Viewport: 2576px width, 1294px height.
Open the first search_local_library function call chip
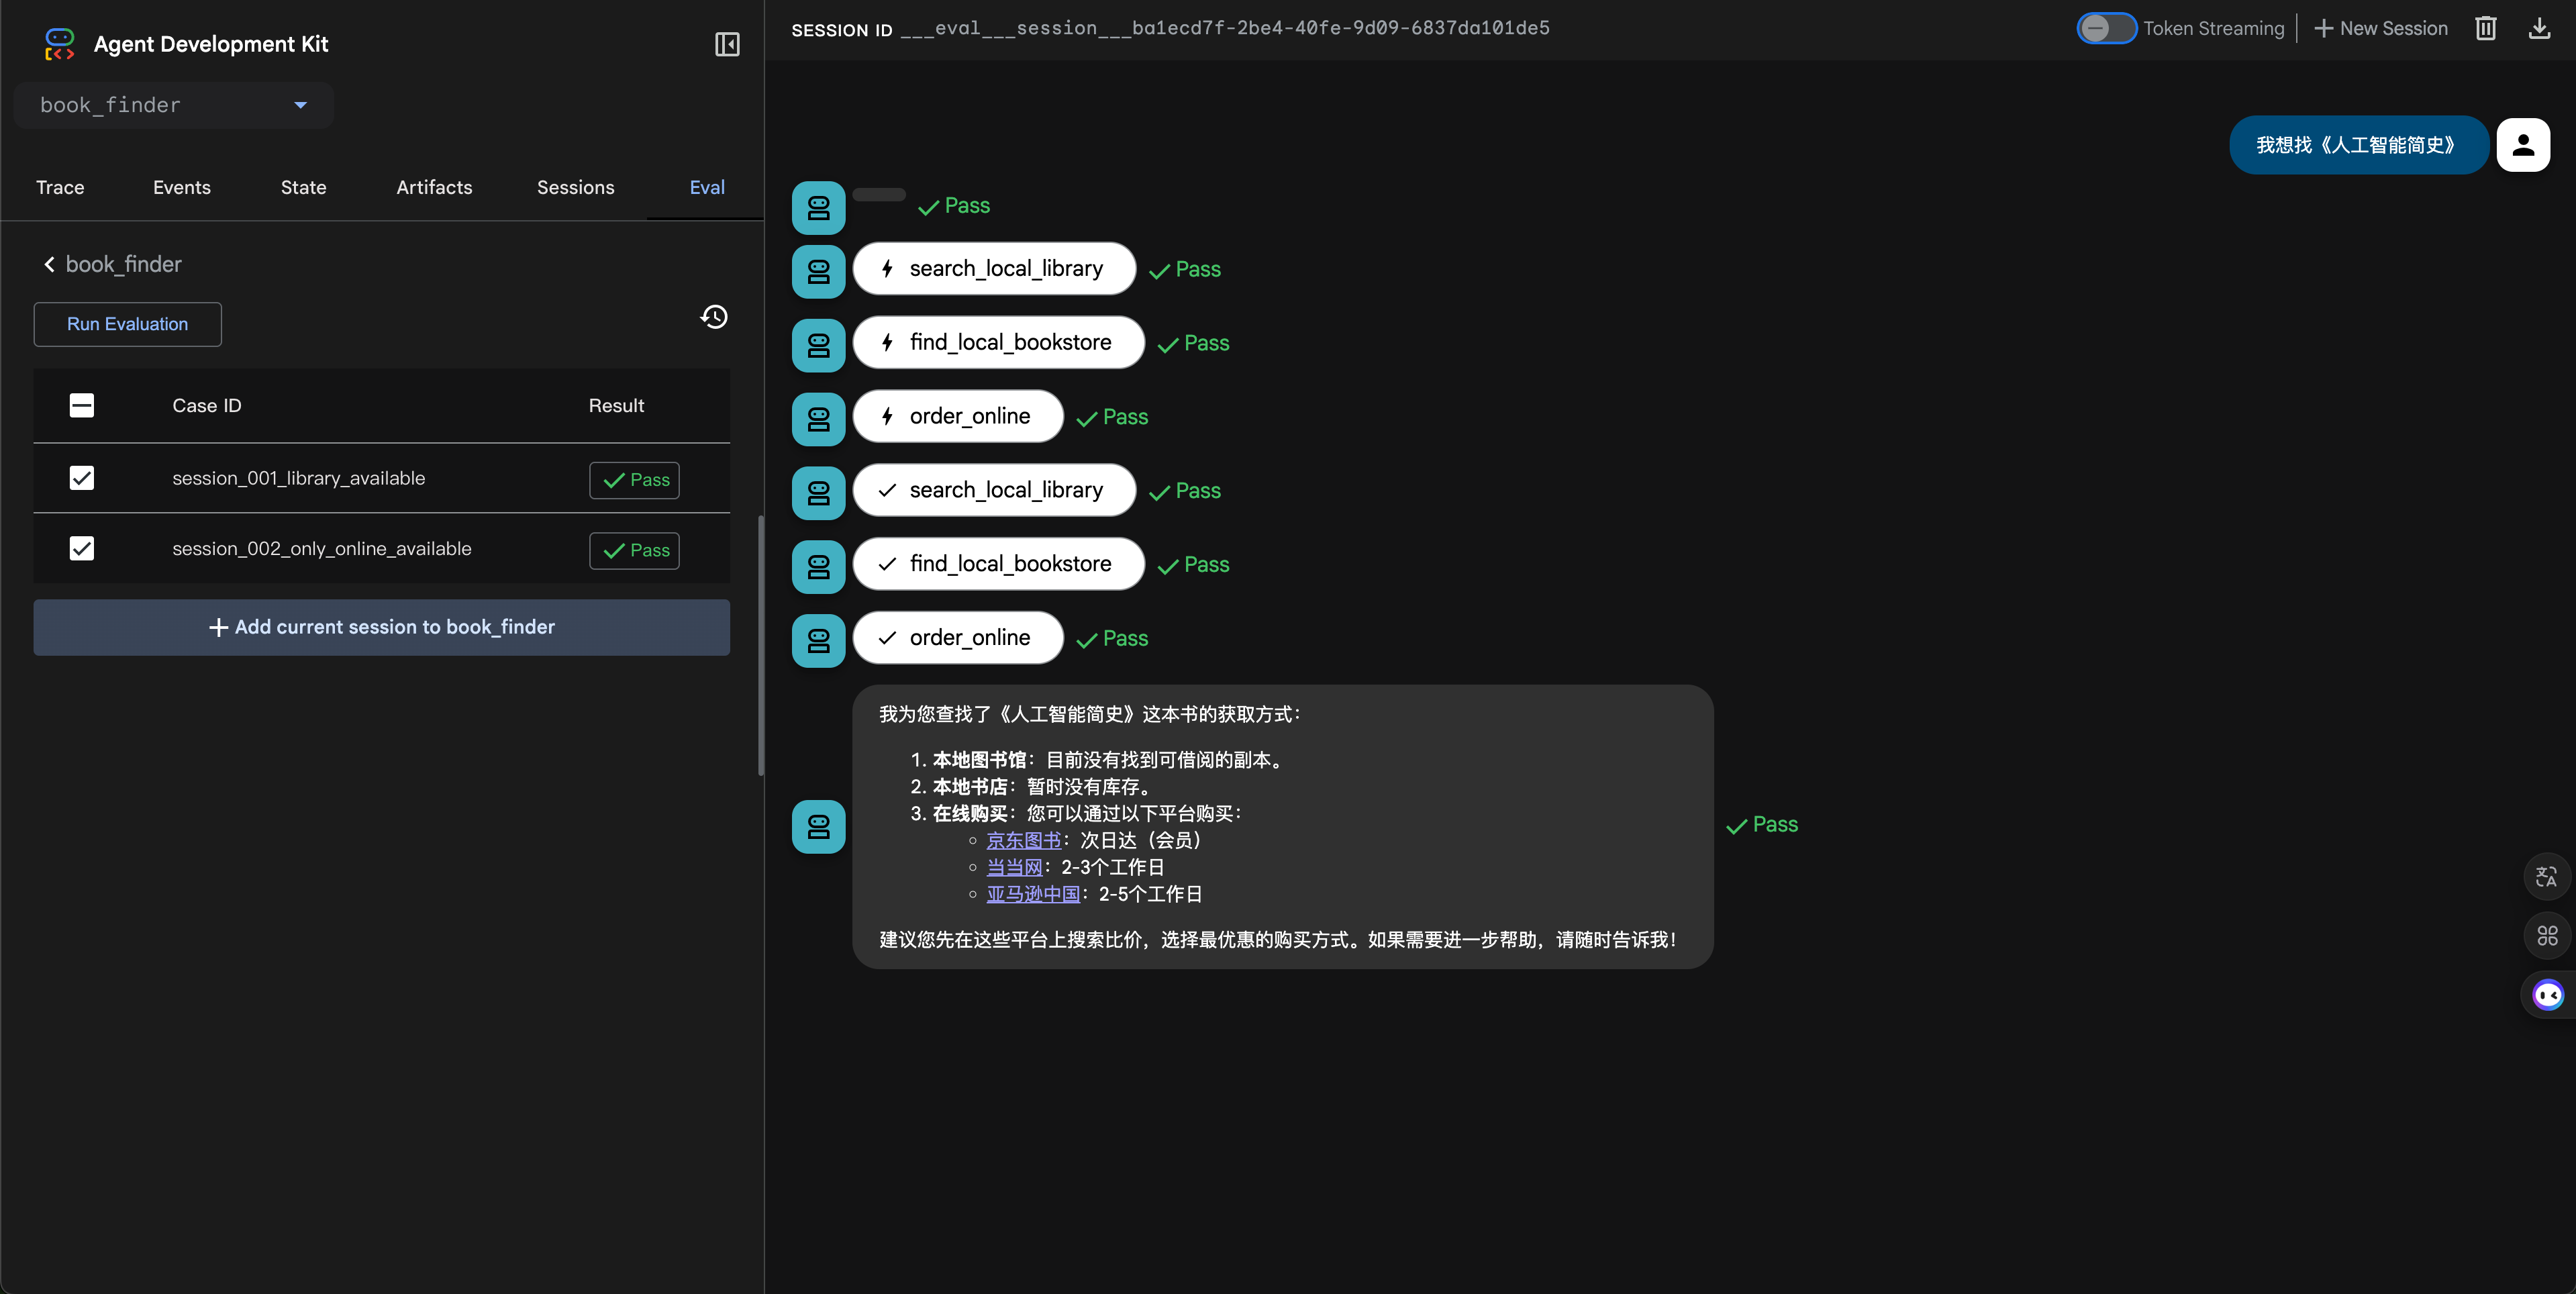coord(994,268)
